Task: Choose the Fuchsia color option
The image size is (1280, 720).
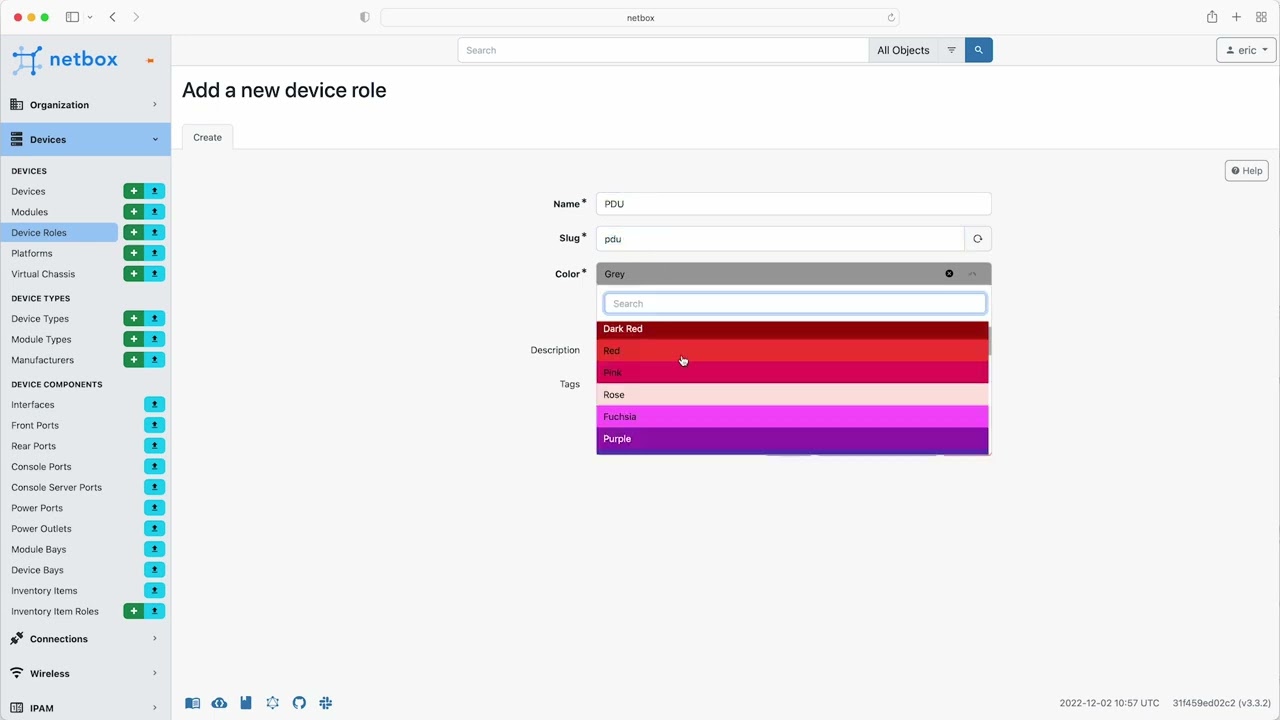Action: click(792, 417)
